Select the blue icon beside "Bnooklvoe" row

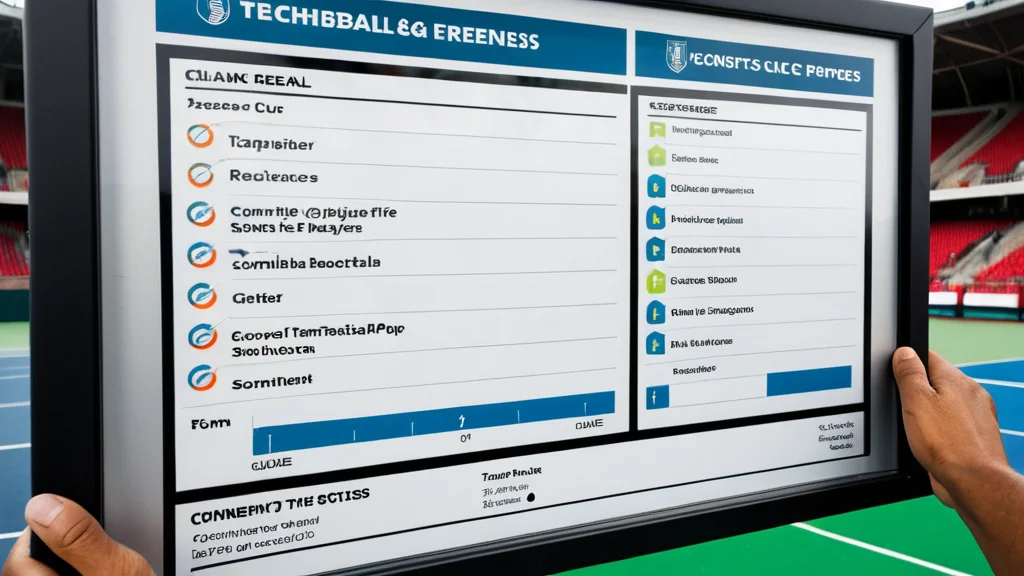656,217
